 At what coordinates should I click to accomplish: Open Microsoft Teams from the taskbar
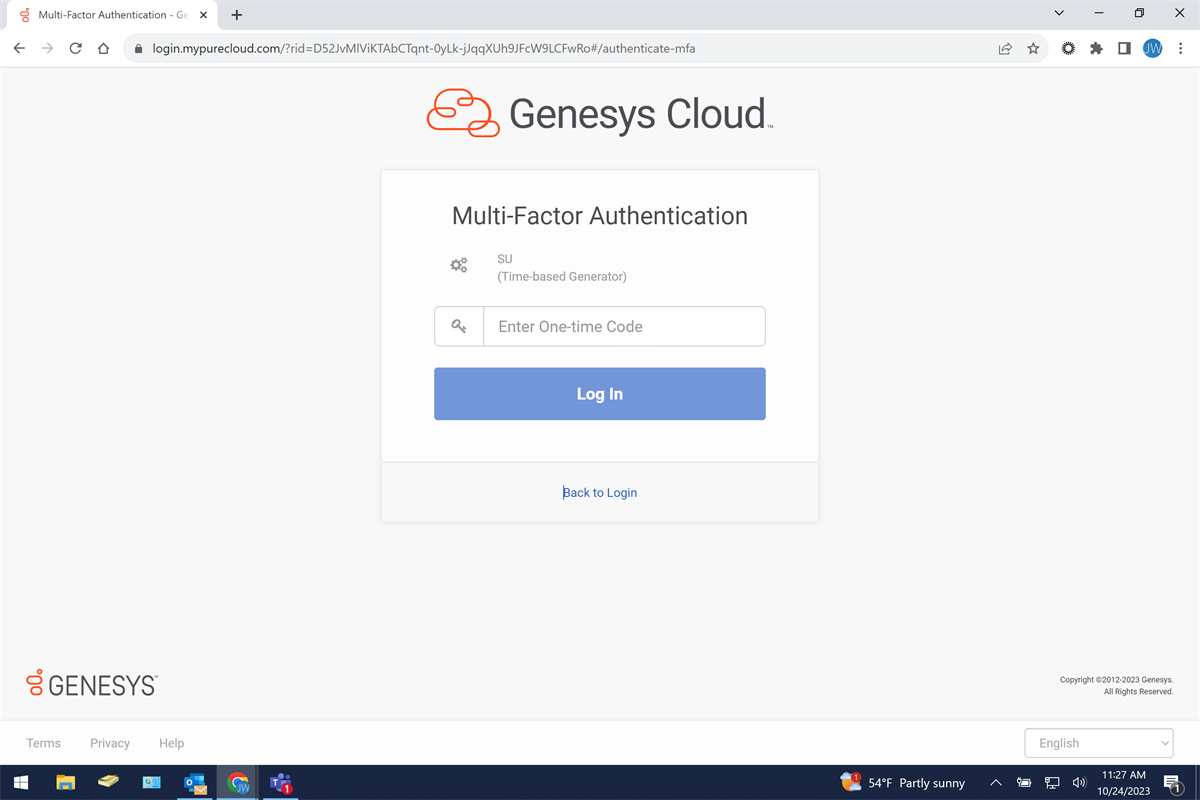(280, 782)
